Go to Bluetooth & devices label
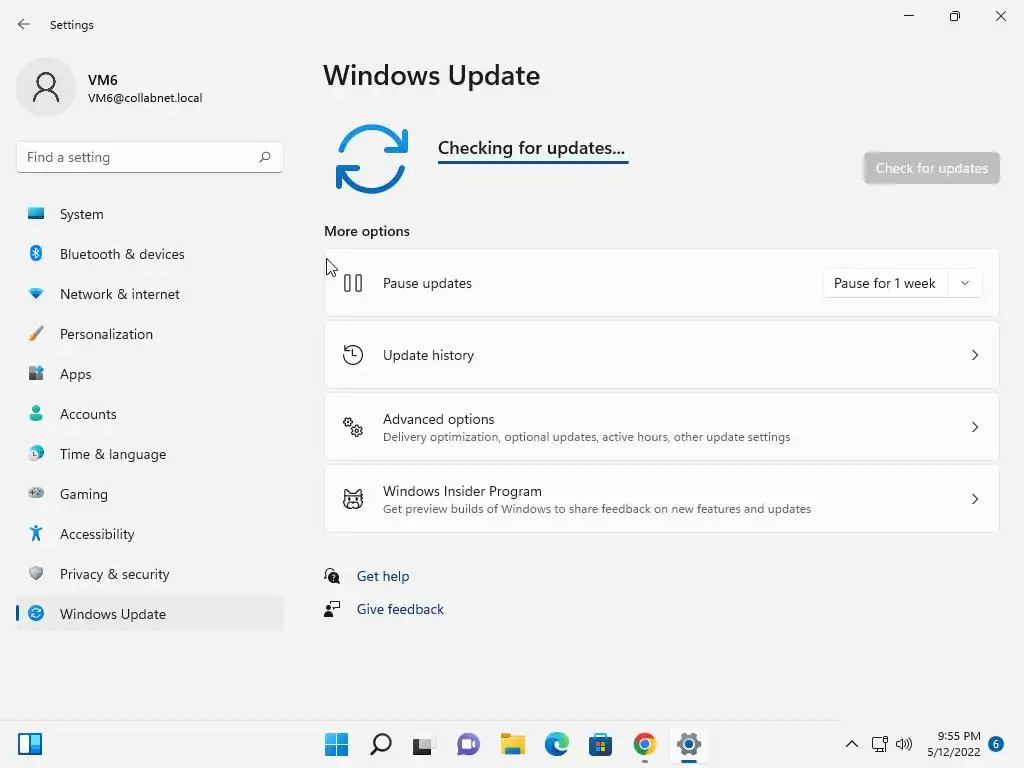The image size is (1024, 768). (x=122, y=254)
